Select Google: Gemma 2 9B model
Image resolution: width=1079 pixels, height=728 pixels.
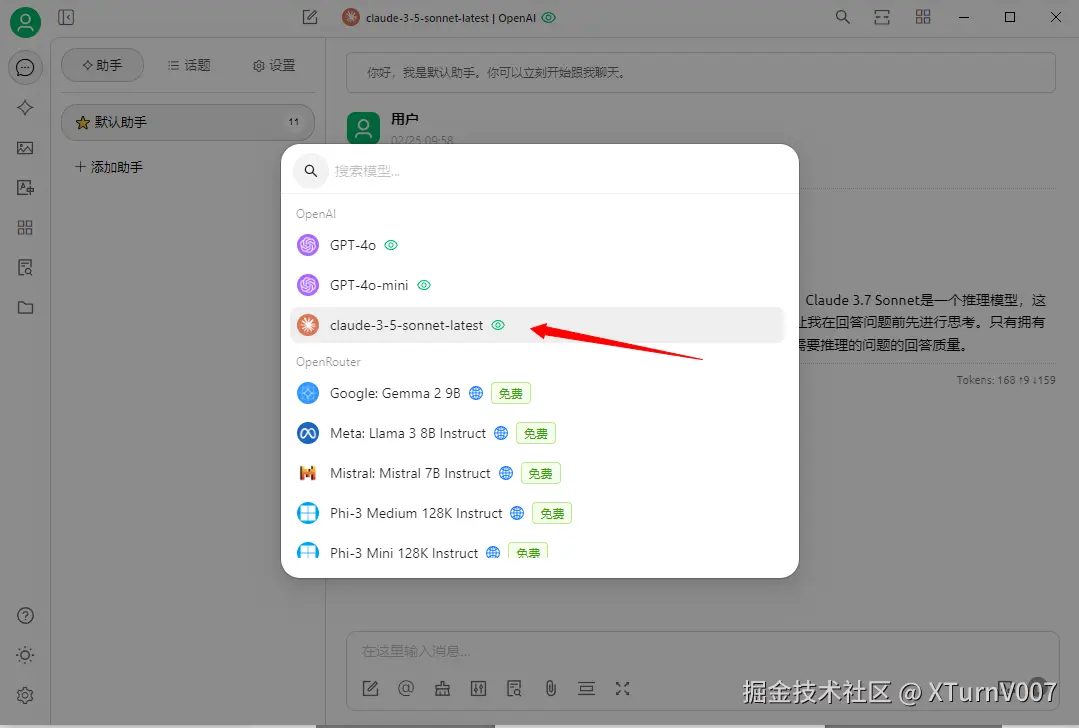(537, 393)
